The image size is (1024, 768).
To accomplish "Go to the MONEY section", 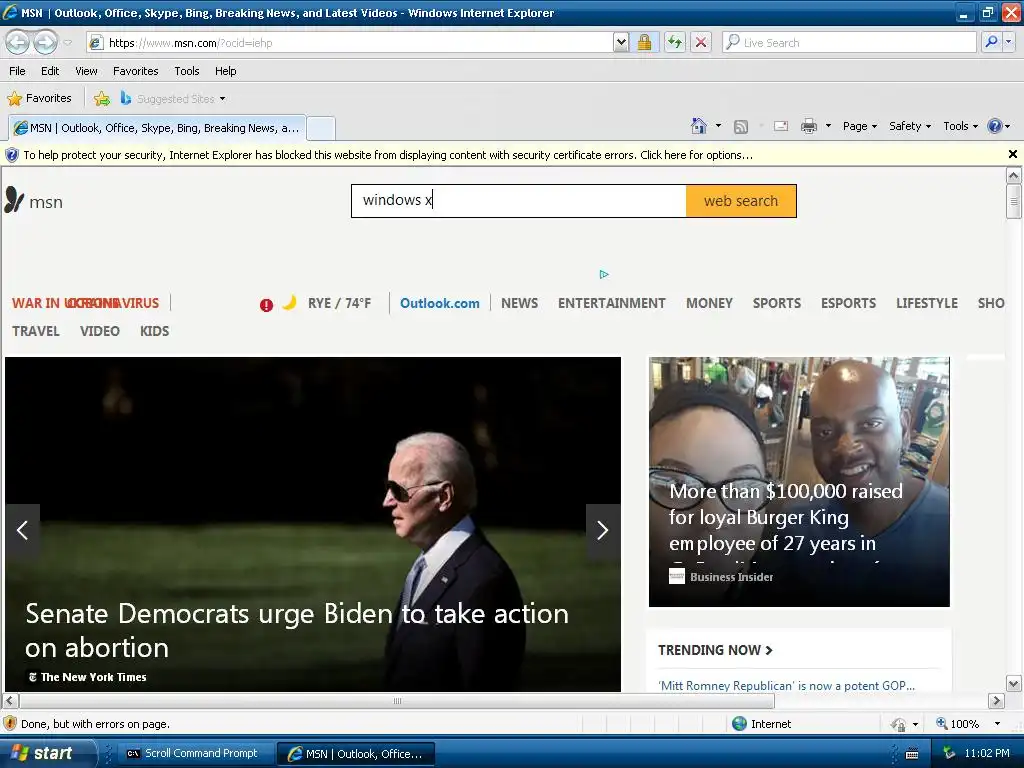I will (x=709, y=303).
